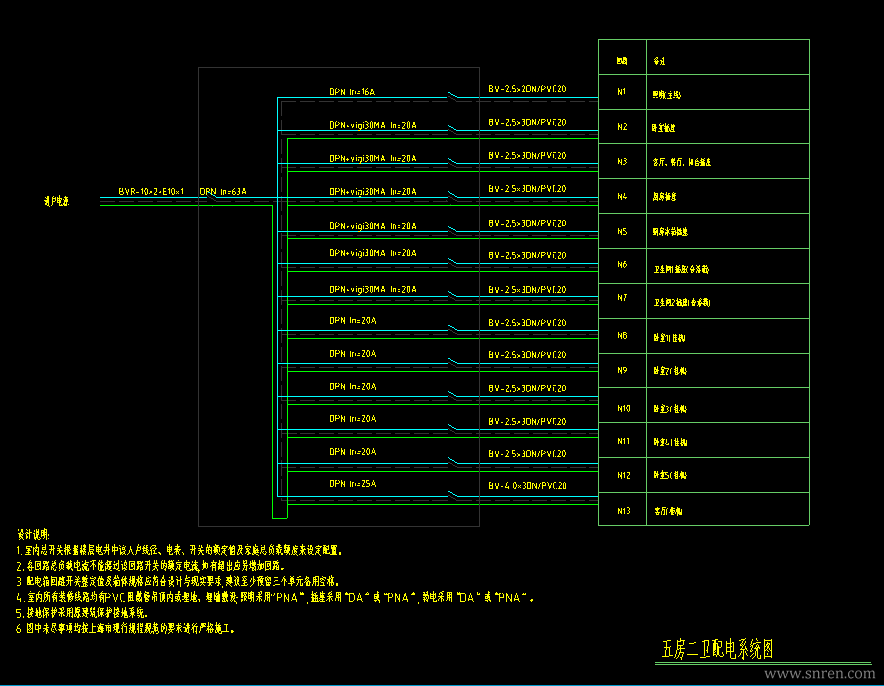Select circuit cell 'N4' in the table

pyautogui.click(x=622, y=197)
